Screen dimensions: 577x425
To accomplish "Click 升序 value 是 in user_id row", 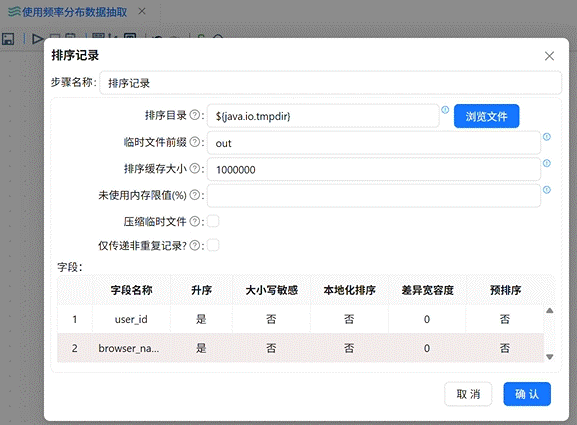I will [x=201, y=319].
